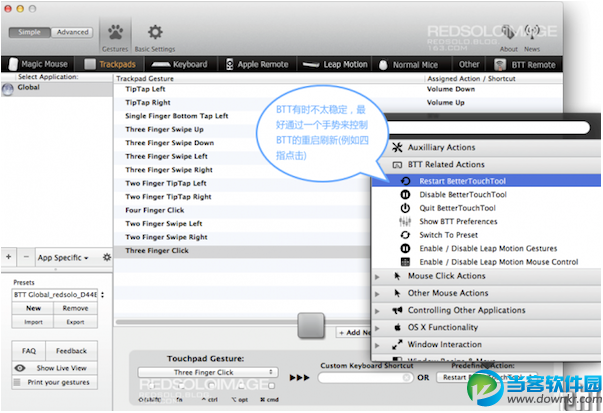Switch to Apple Remote tab
Viewport: 603px width, 413px height.
coord(257,64)
